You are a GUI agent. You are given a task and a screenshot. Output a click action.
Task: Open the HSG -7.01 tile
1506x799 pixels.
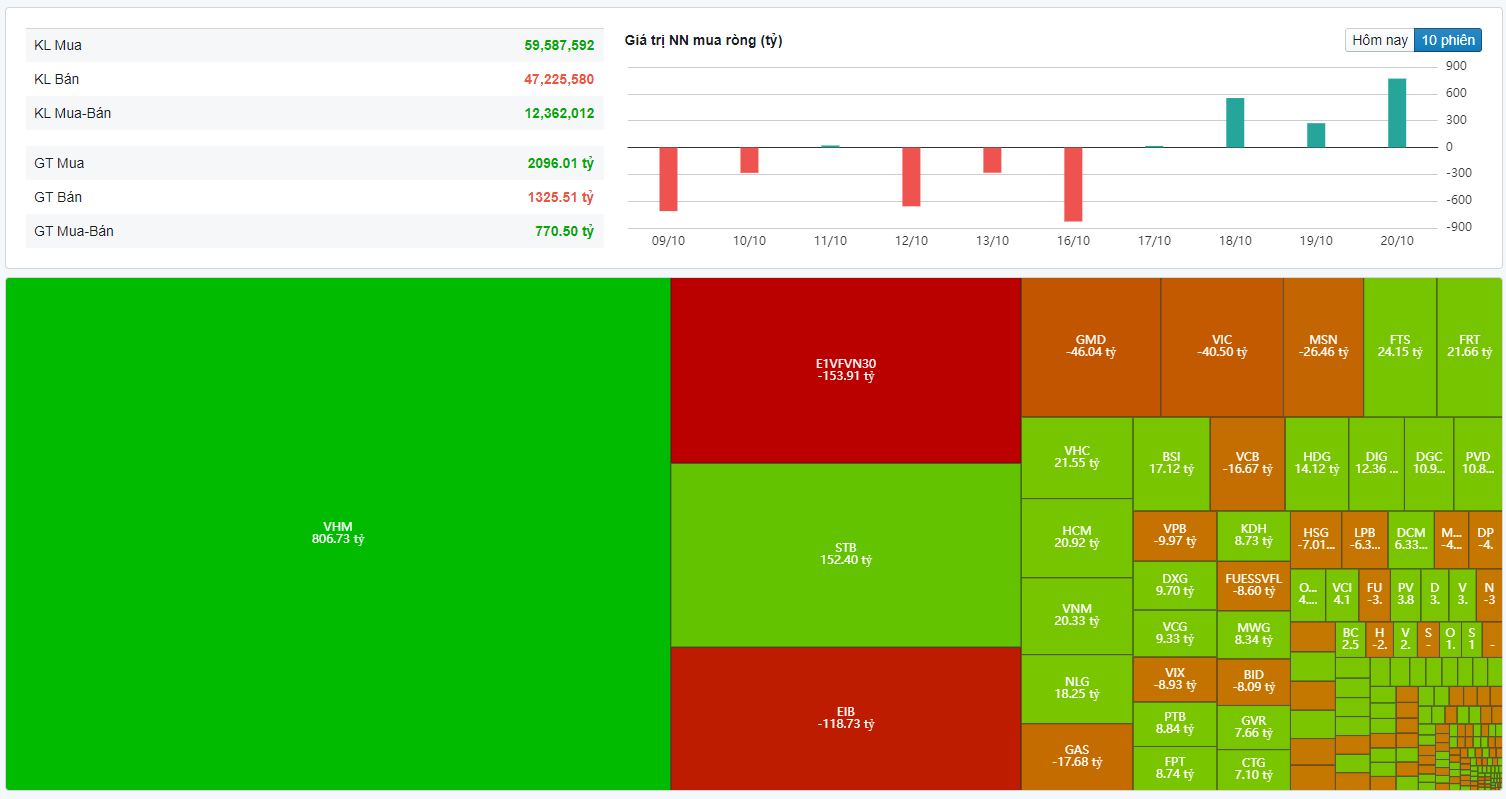(1315, 540)
